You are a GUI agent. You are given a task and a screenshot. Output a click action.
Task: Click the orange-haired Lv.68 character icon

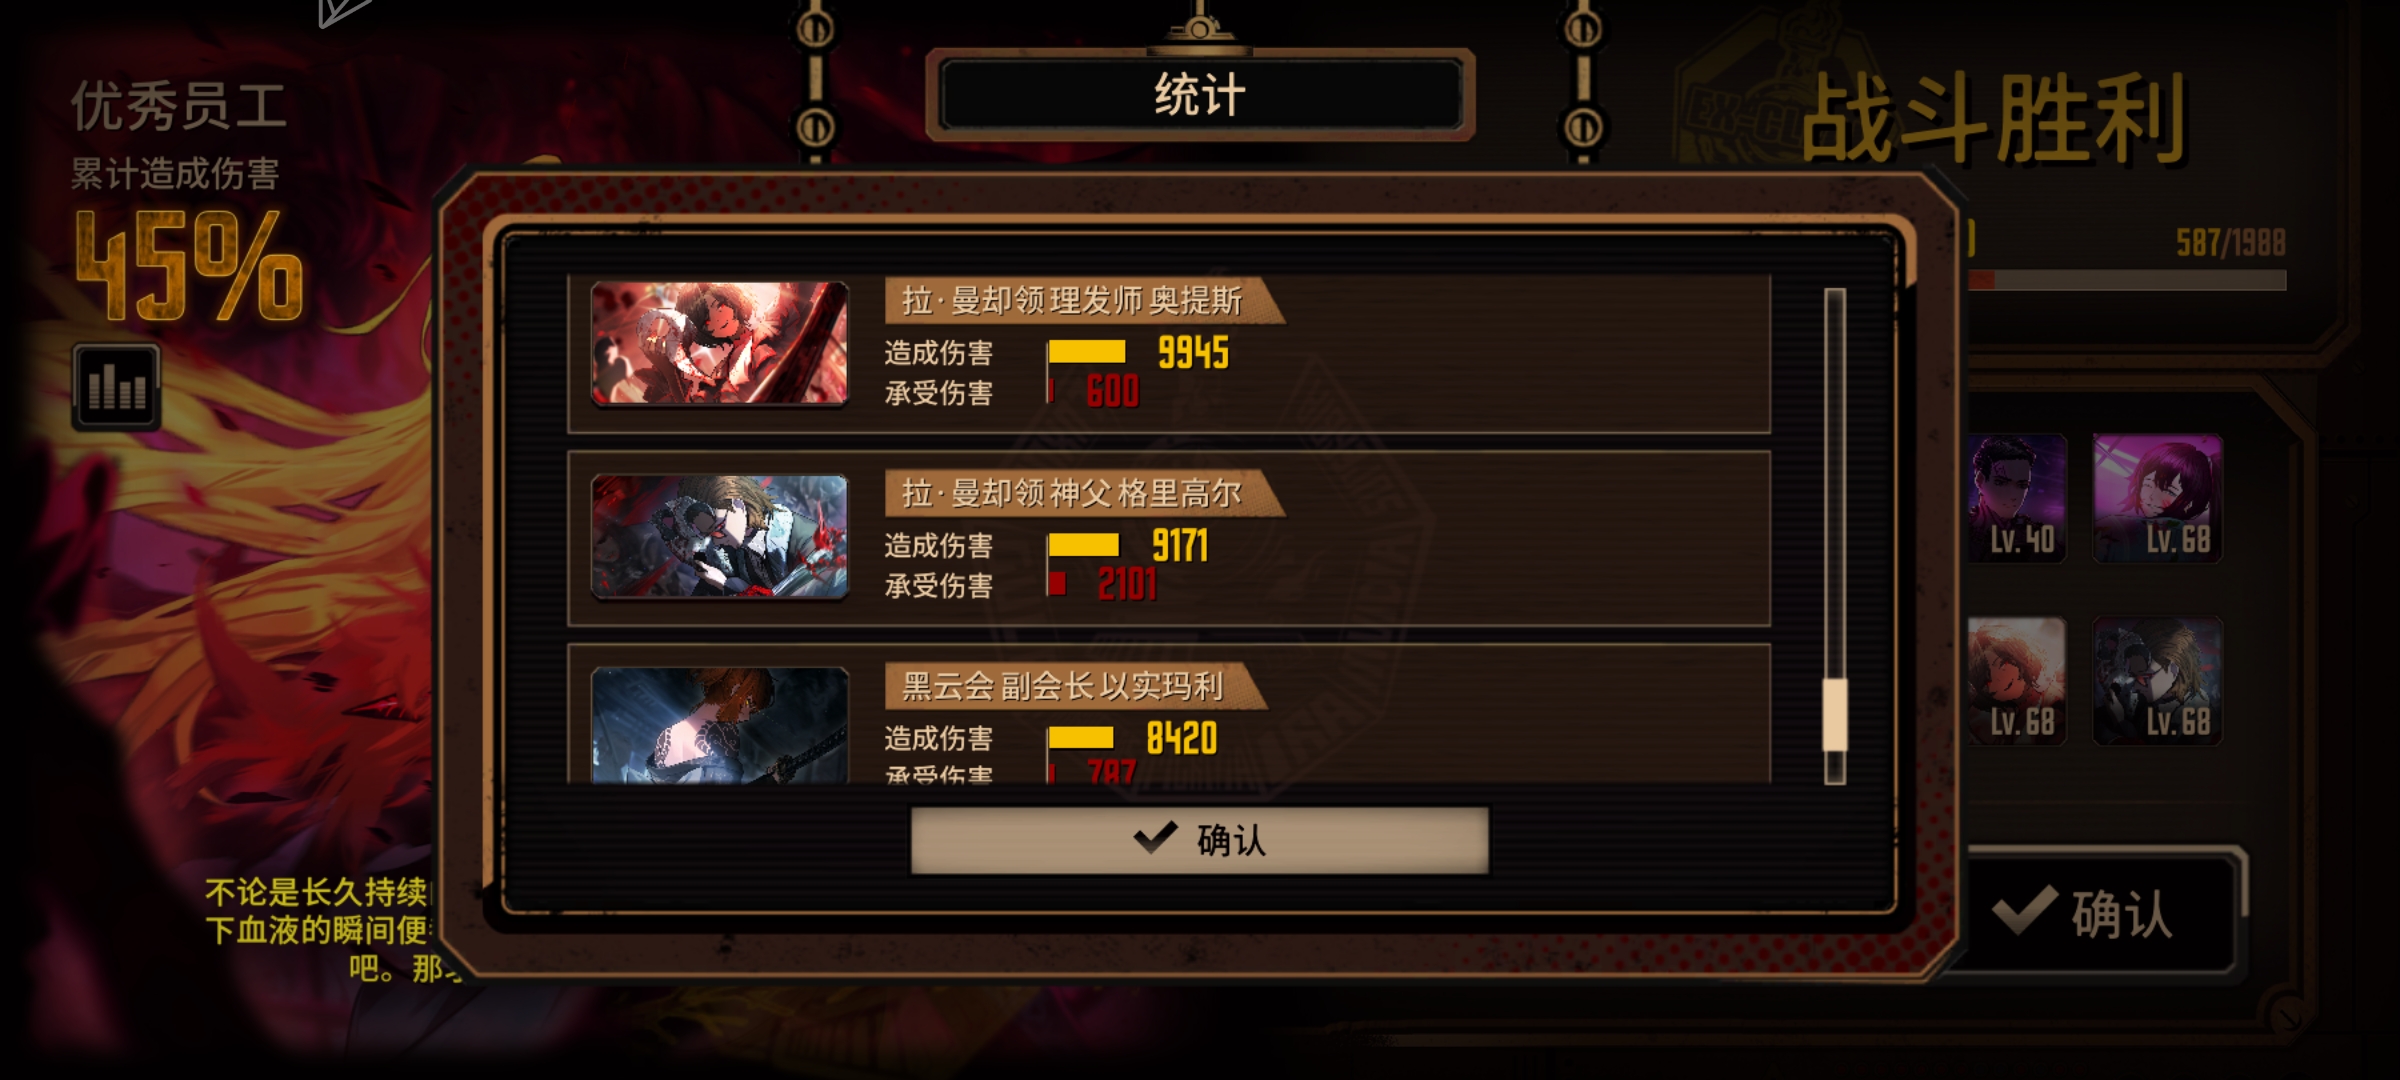coord(2016,681)
